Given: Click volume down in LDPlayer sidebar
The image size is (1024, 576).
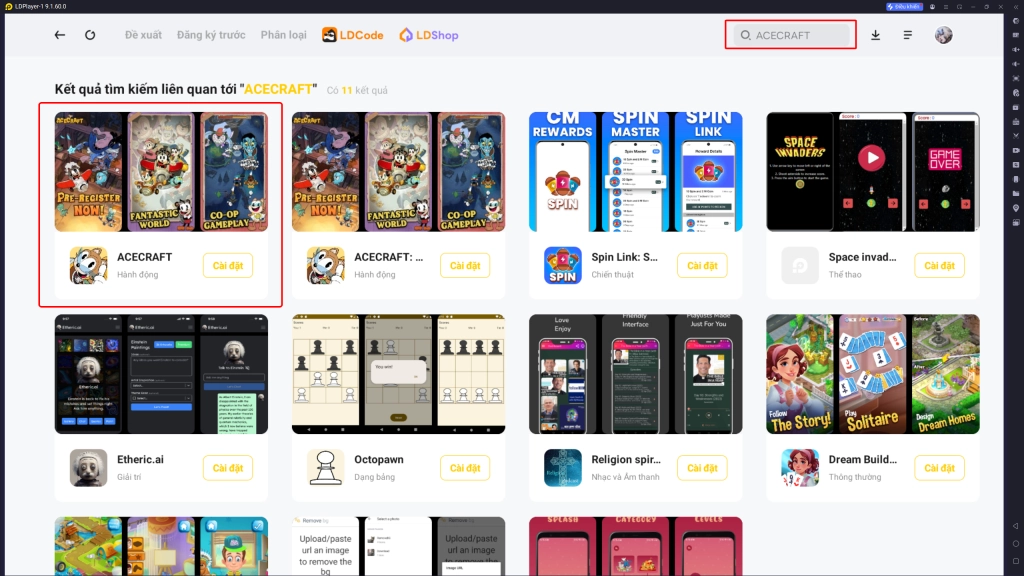Looking at the screenshot, I should pyautogui.click(x=1016, y=64).
